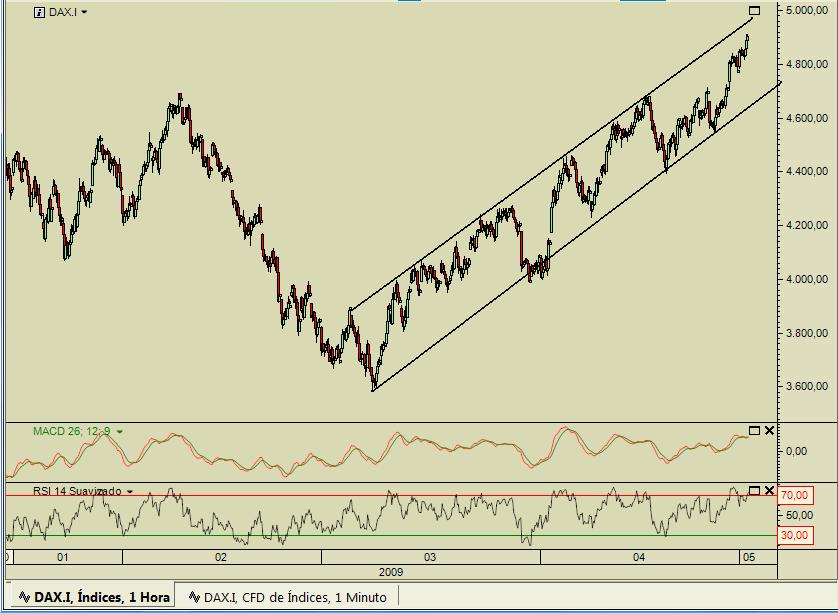Expand the DAX.I symbol dropdown arrow

click(x=84, y=12)
